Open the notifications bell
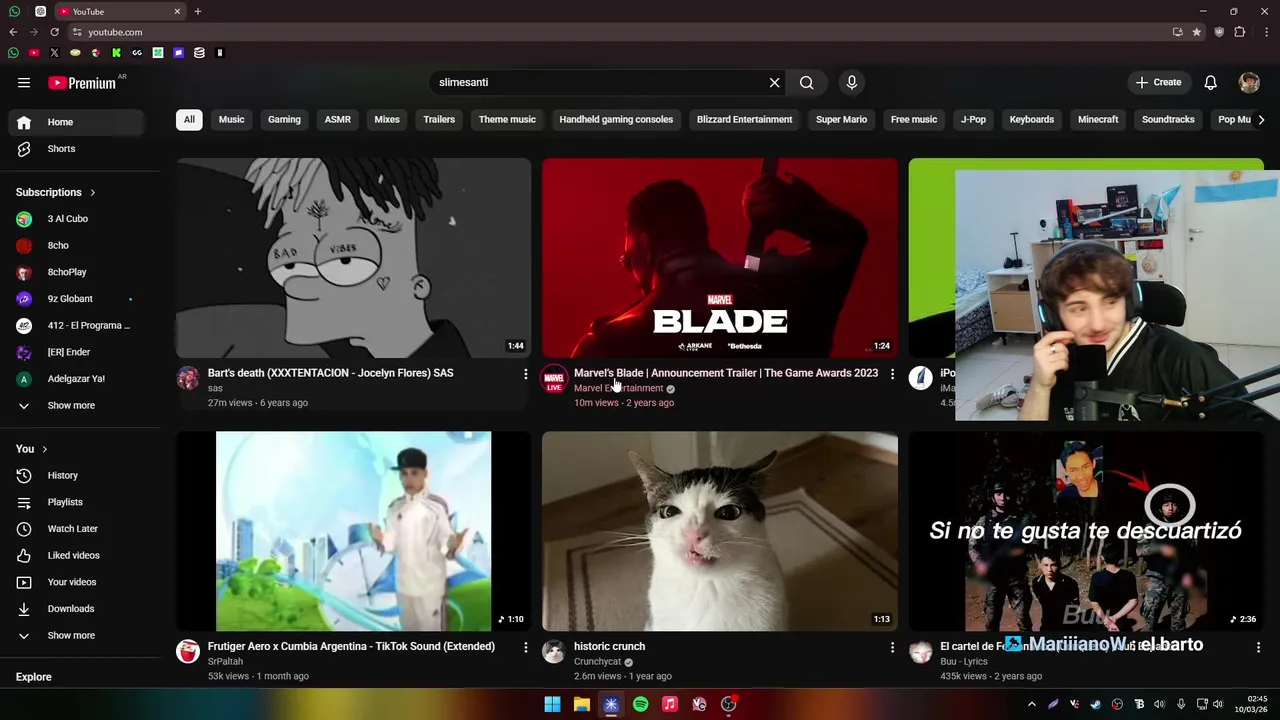 pos(1210,83)
